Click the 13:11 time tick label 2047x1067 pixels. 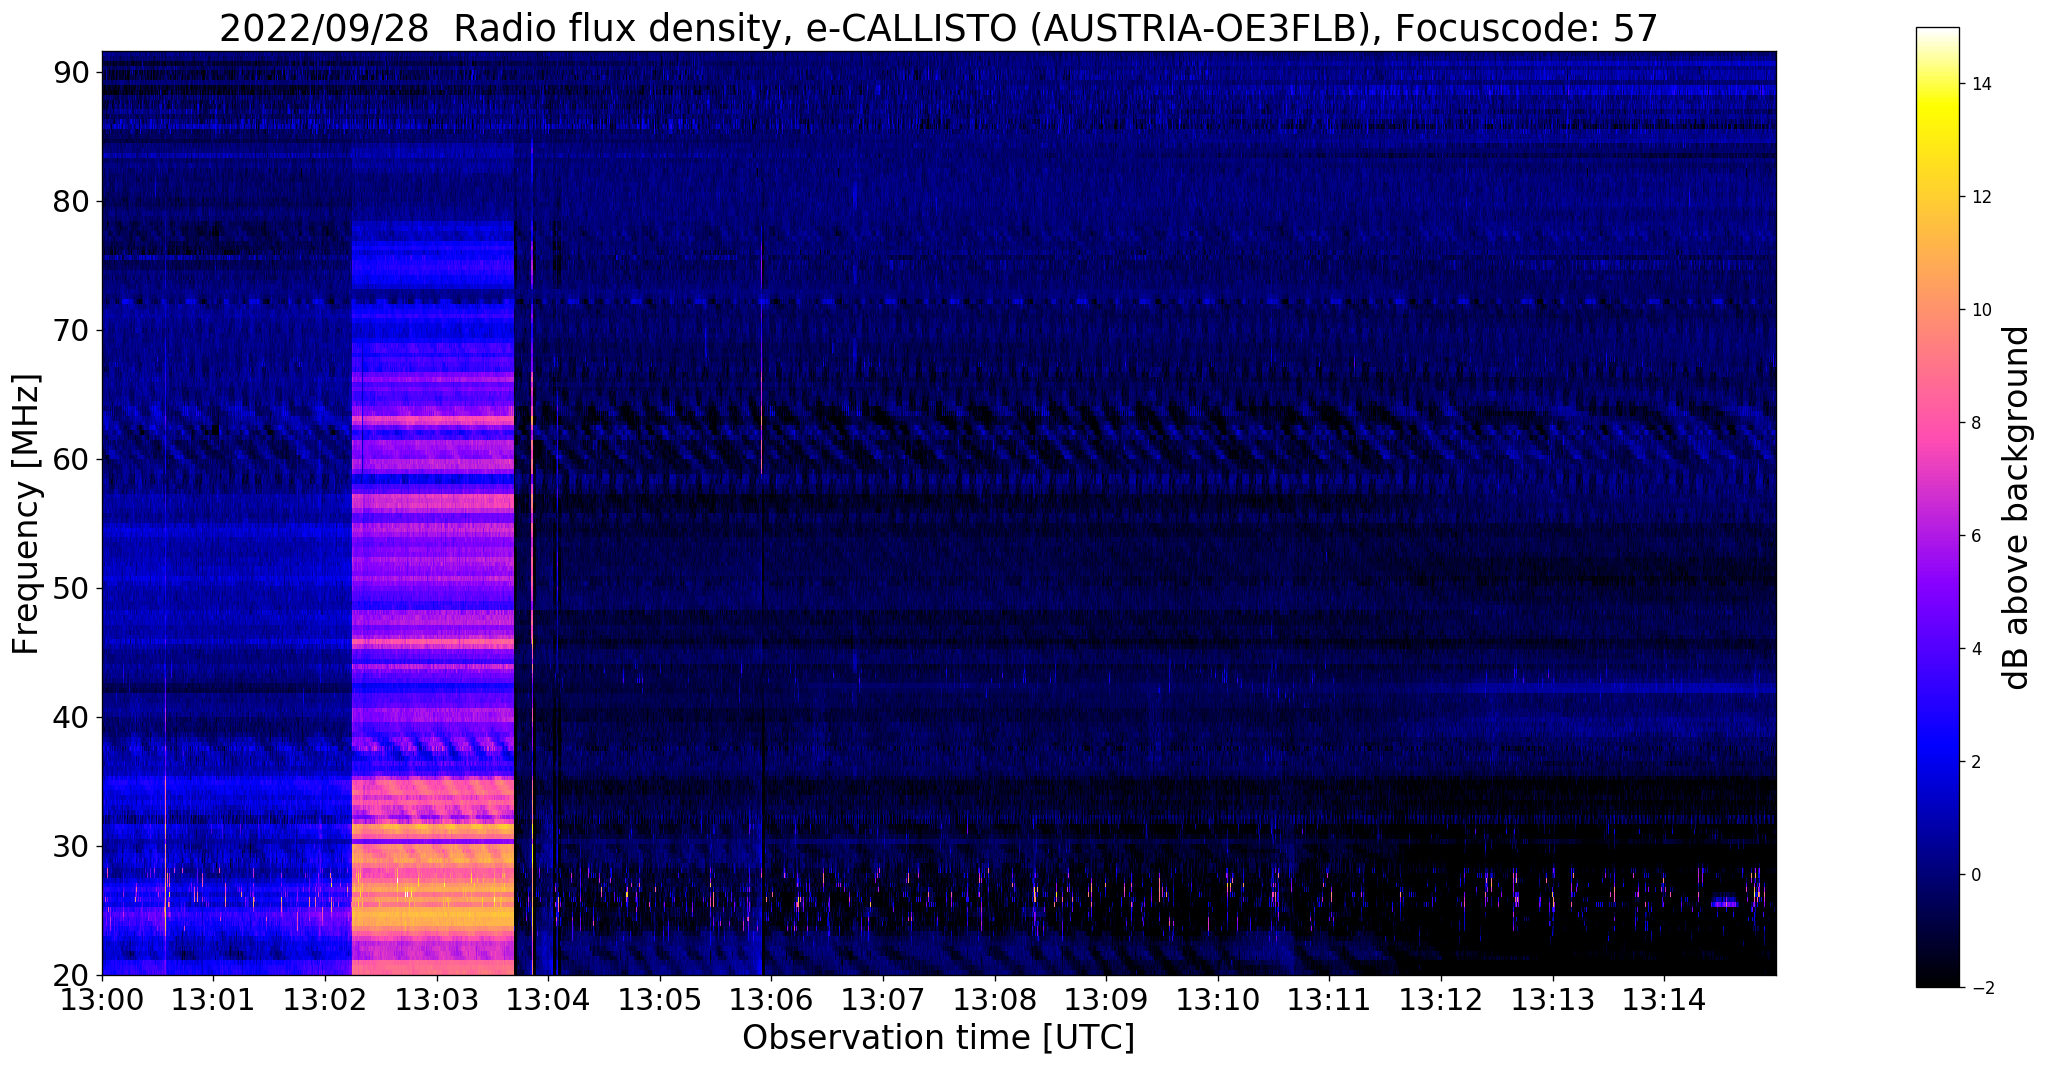click(x=1330, y=998)
